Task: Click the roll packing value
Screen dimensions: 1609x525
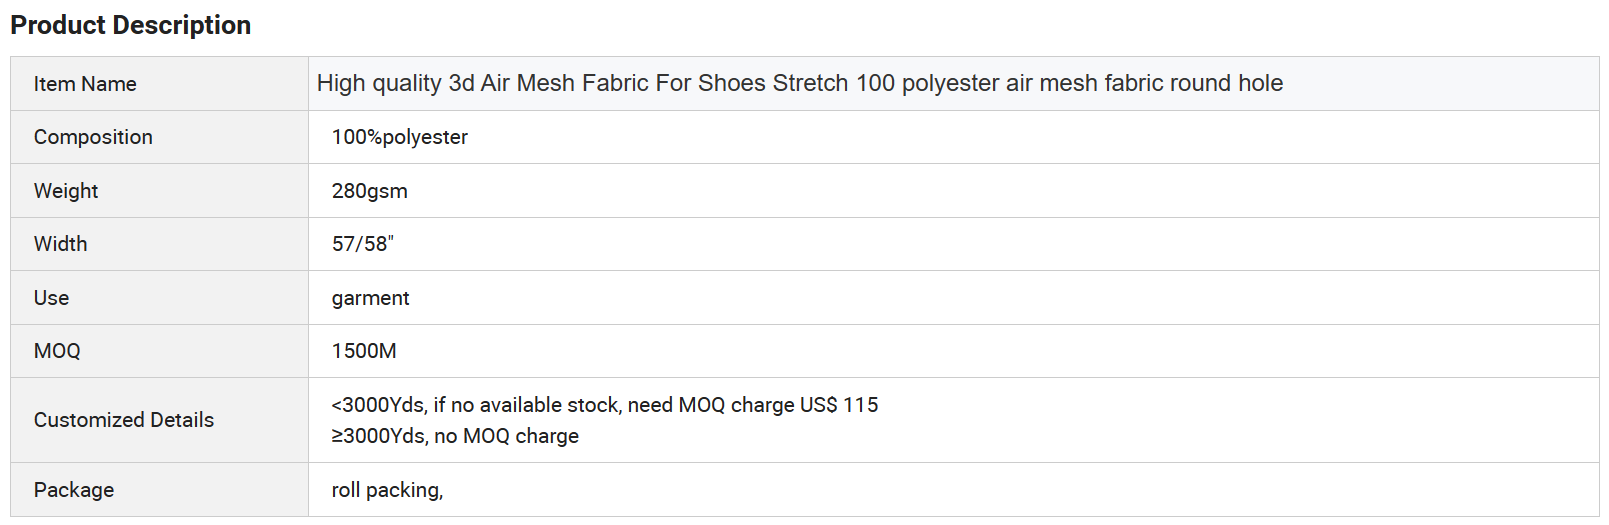Action: point(388,490)
